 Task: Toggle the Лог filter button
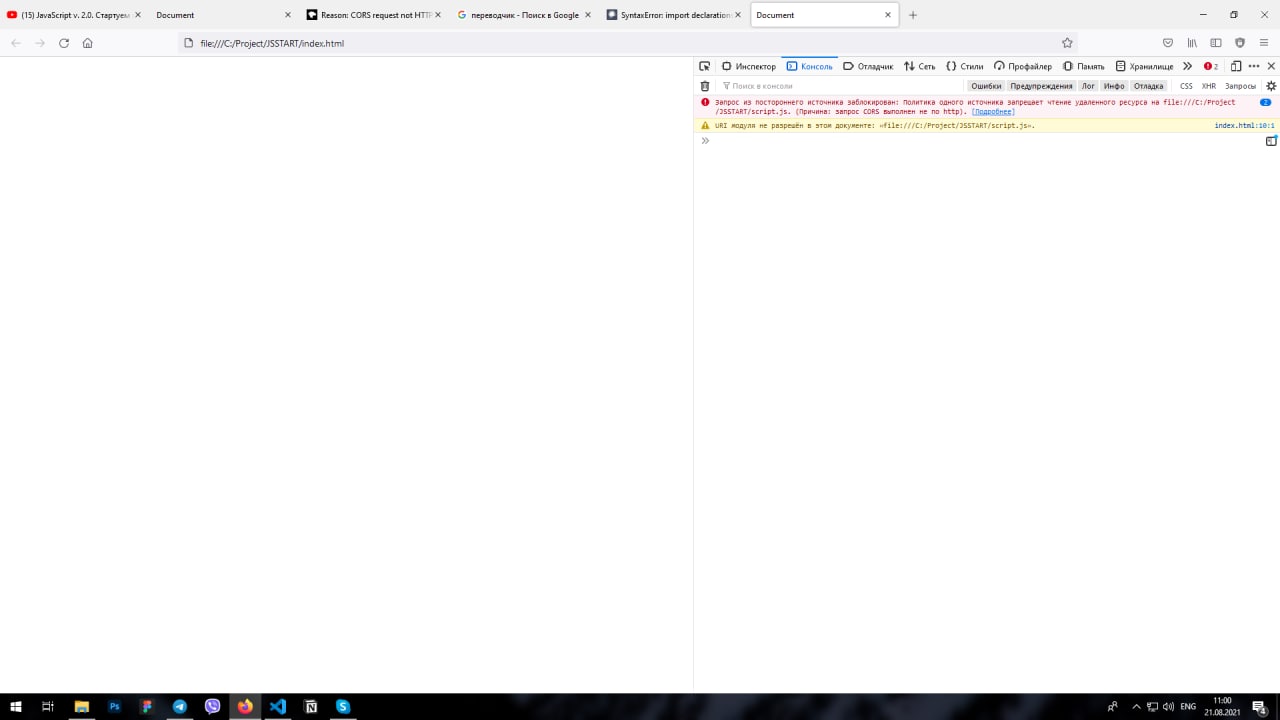point(1088,86)
